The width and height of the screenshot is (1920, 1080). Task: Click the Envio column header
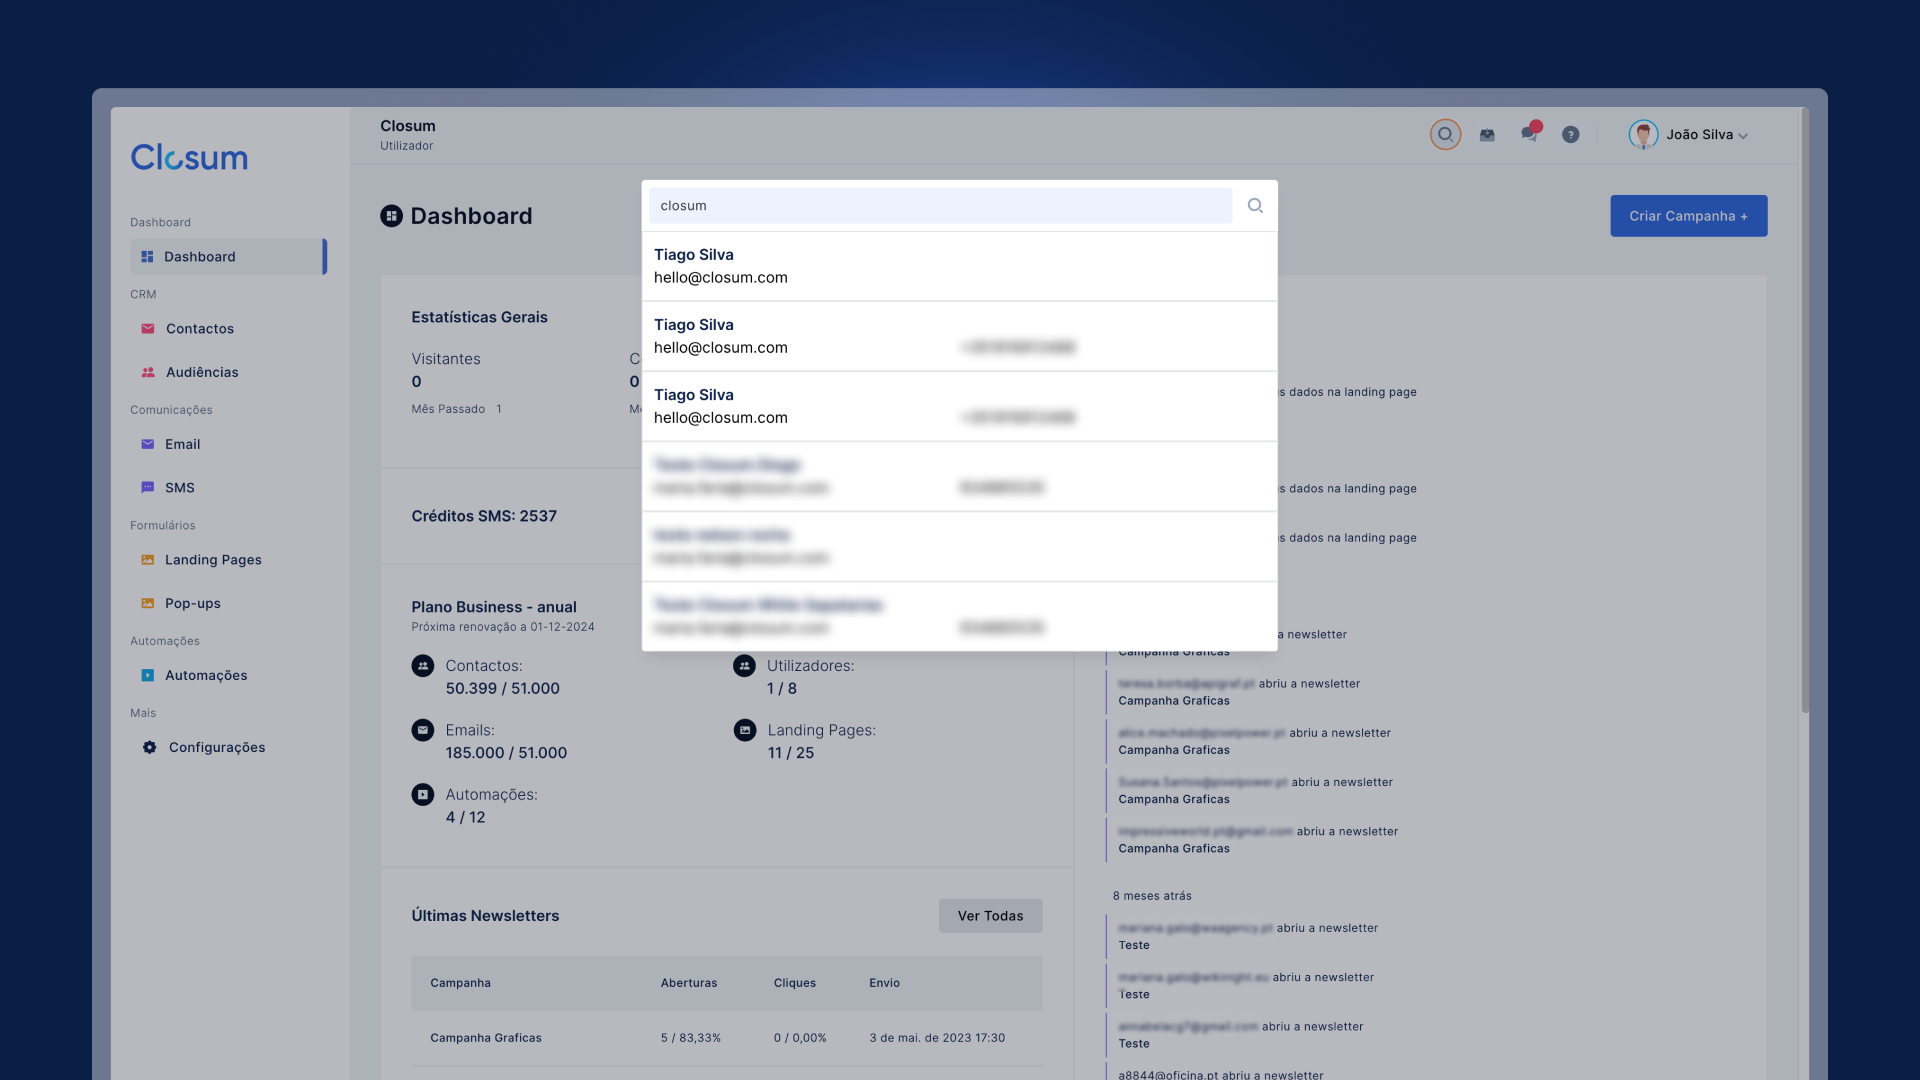coord(885,983)
